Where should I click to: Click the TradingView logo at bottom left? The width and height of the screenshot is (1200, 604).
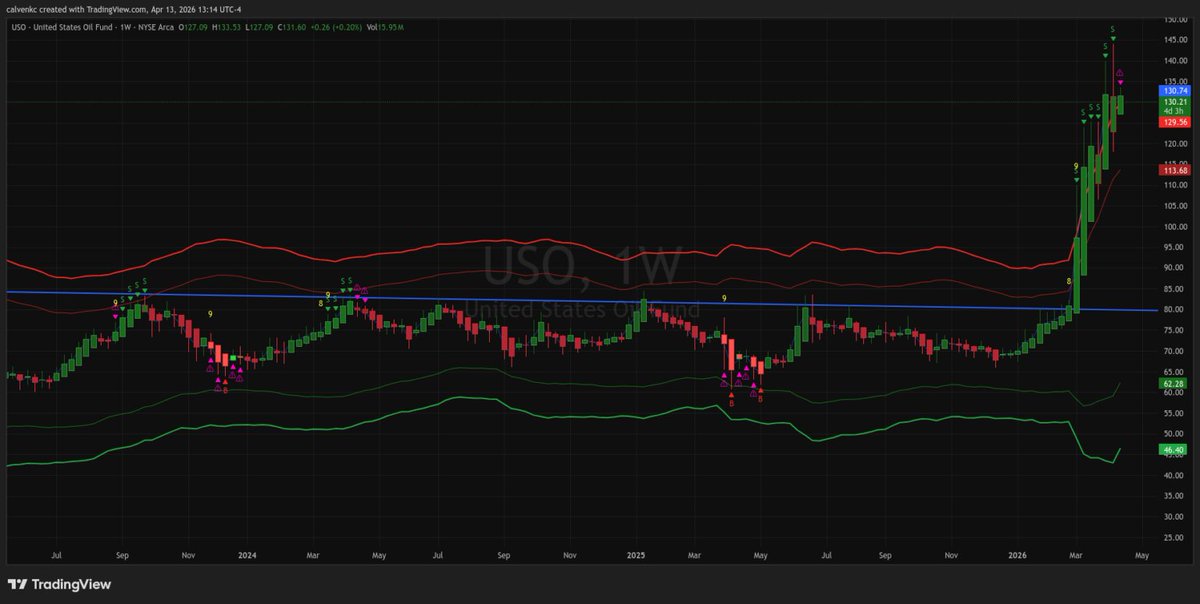click(x=59, y=585)
